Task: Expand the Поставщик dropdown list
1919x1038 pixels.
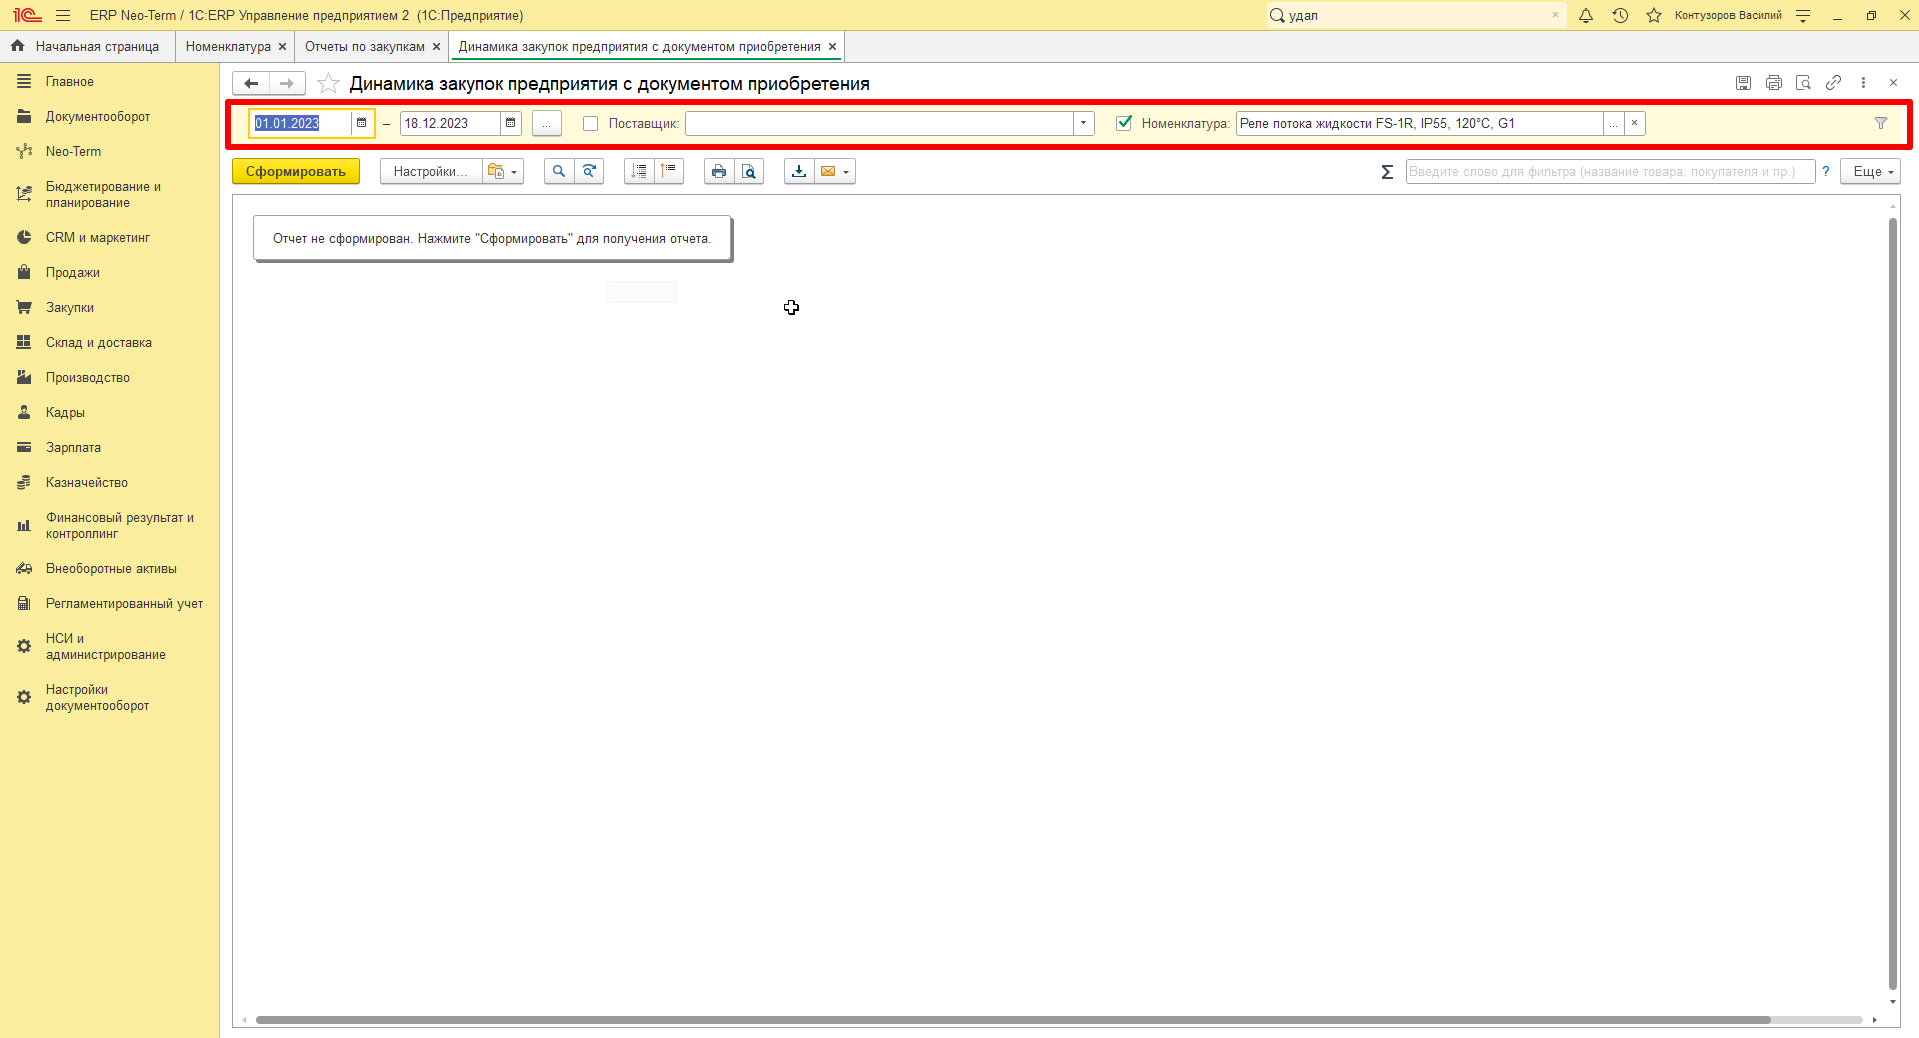Action: tap(1084, 123)
